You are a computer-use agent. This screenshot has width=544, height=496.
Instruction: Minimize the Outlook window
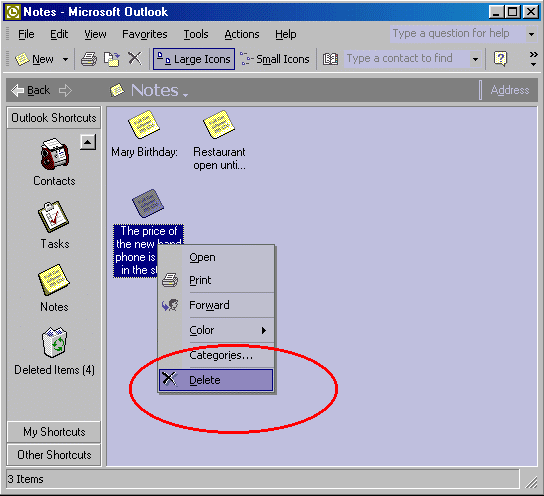(x=496, y=12)
